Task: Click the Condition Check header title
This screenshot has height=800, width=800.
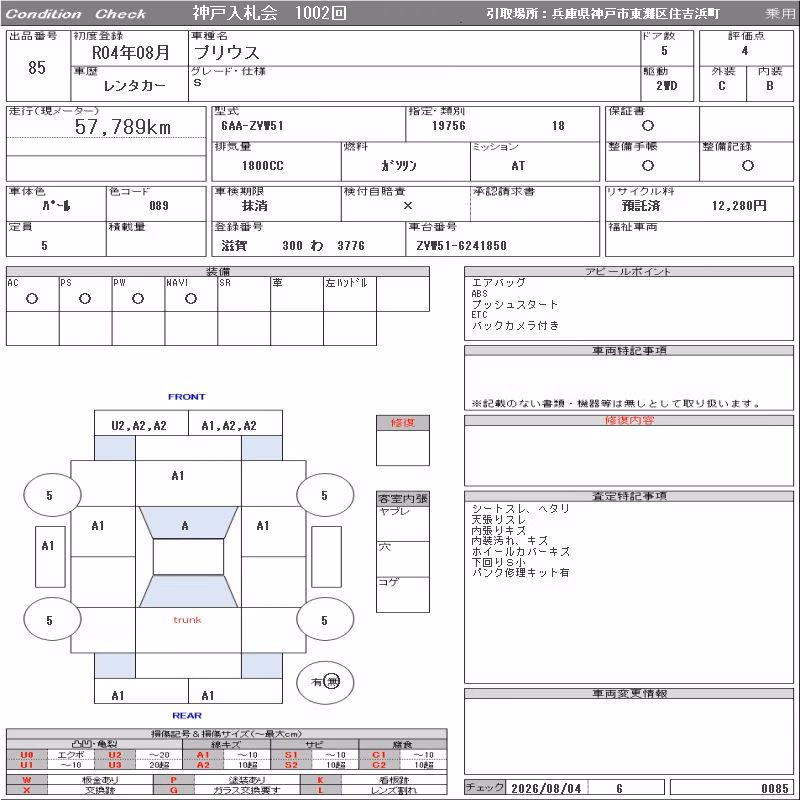Action: [76, 14]
